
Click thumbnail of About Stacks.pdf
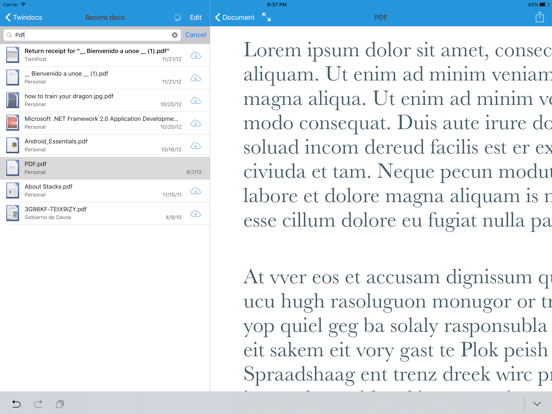click(x=12, y=191)
